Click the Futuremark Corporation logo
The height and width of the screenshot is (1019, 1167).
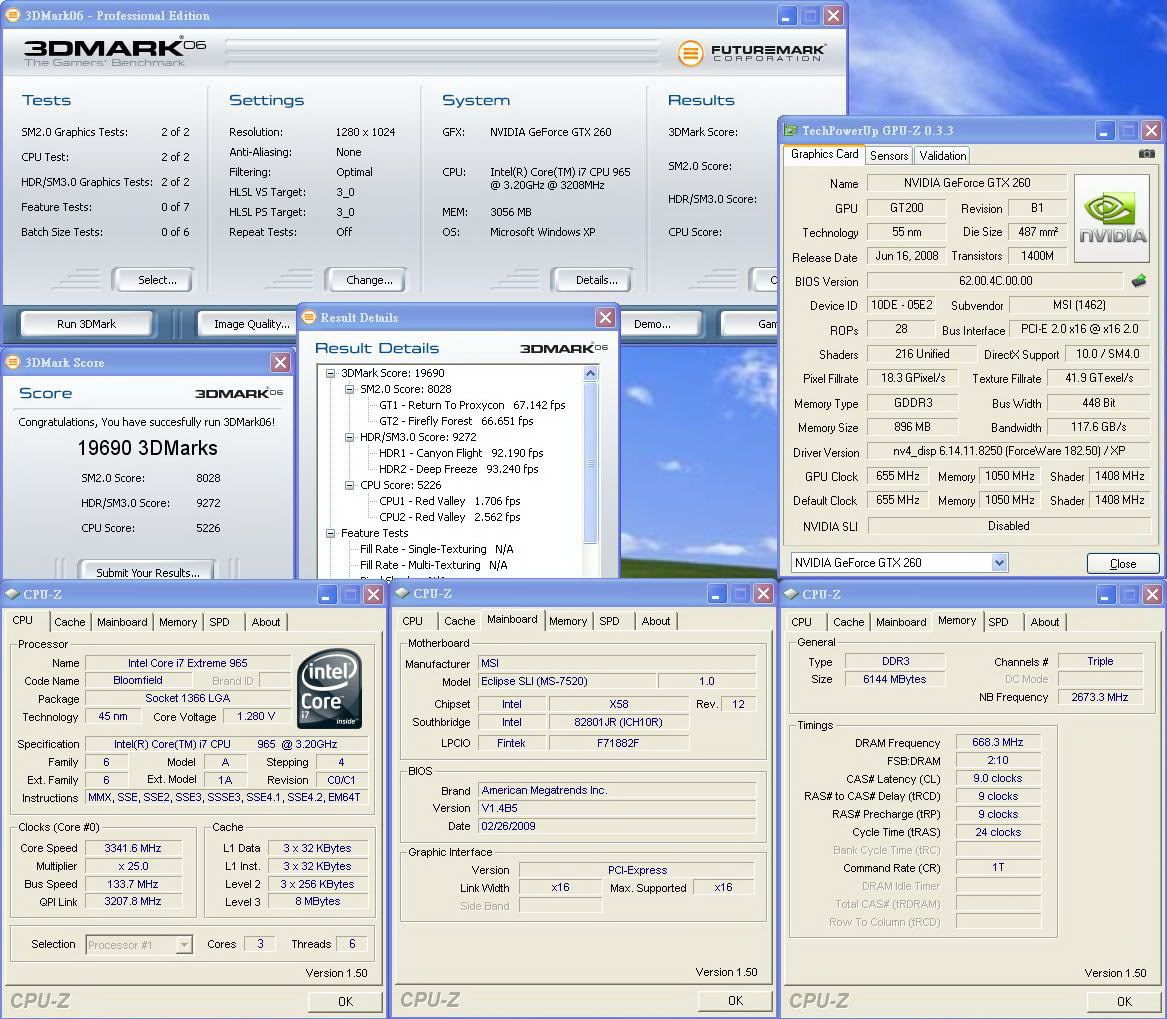(752, 53)
